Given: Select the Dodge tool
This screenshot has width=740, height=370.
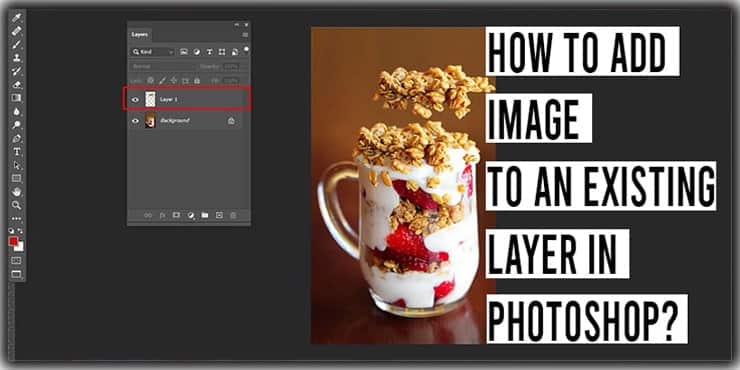Looking at the screenshot, I should tap(17, 125).
